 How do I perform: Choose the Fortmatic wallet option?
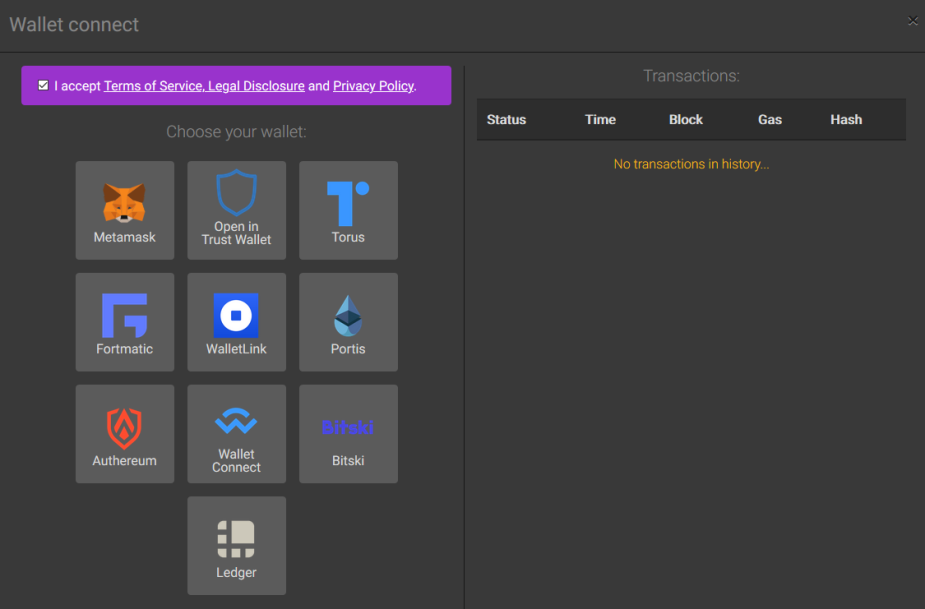[x=124, y=322]
